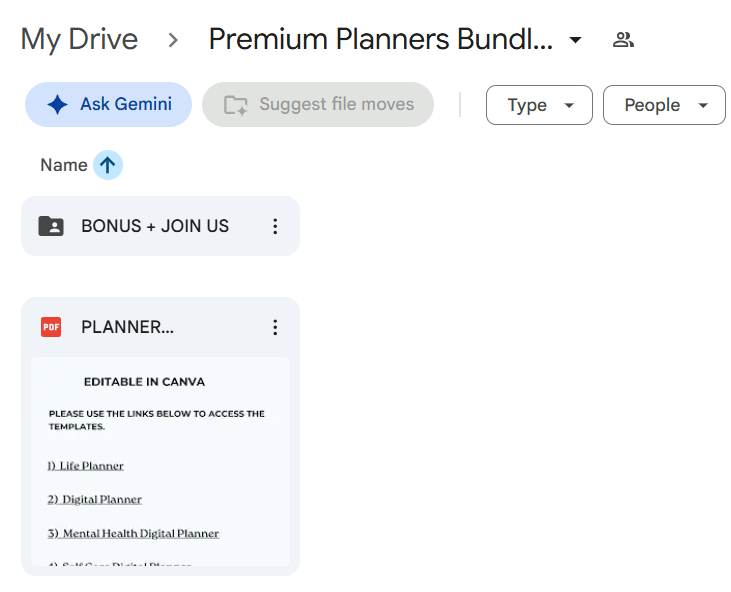This screenshot has width=731, height=592.
Task: Toggle sort direction arrow next to Name
Action: coord(108,165)
